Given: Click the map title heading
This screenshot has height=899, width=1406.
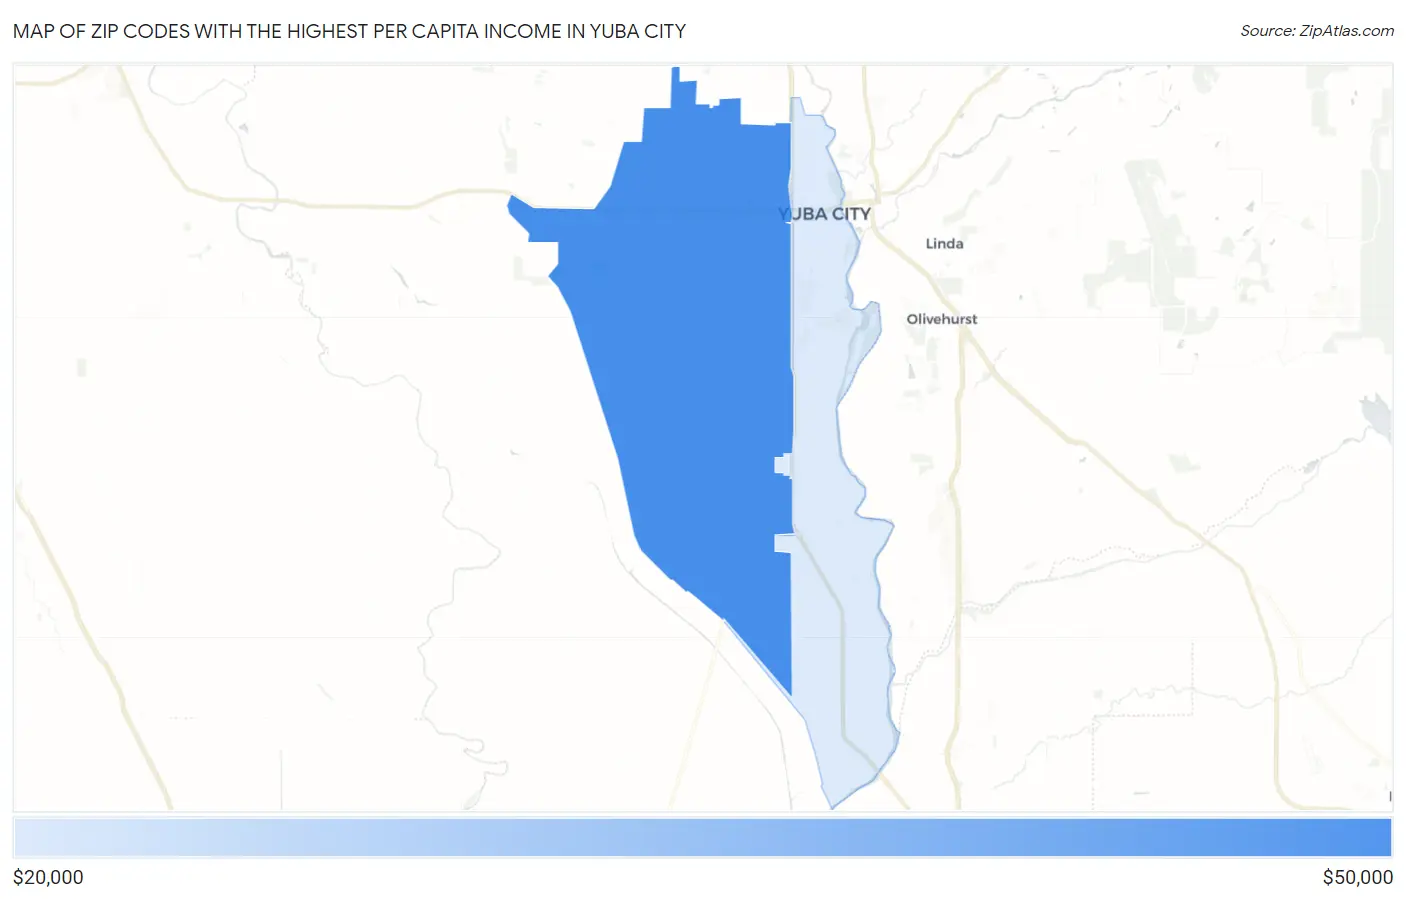Looking at the screenshot, I should point(350,31).
